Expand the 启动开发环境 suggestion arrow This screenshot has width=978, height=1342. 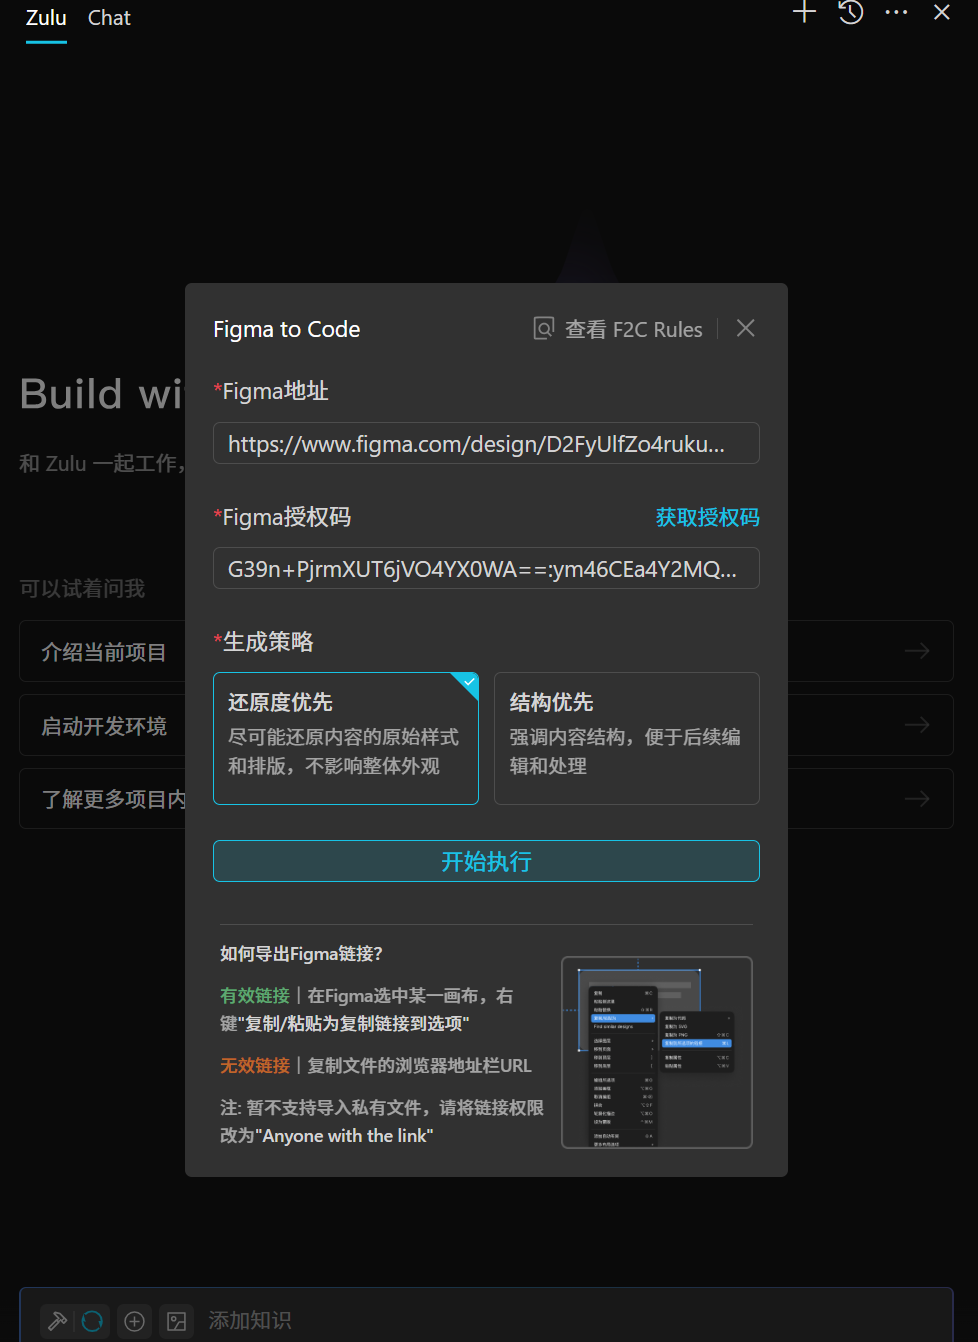pos(917,725)
